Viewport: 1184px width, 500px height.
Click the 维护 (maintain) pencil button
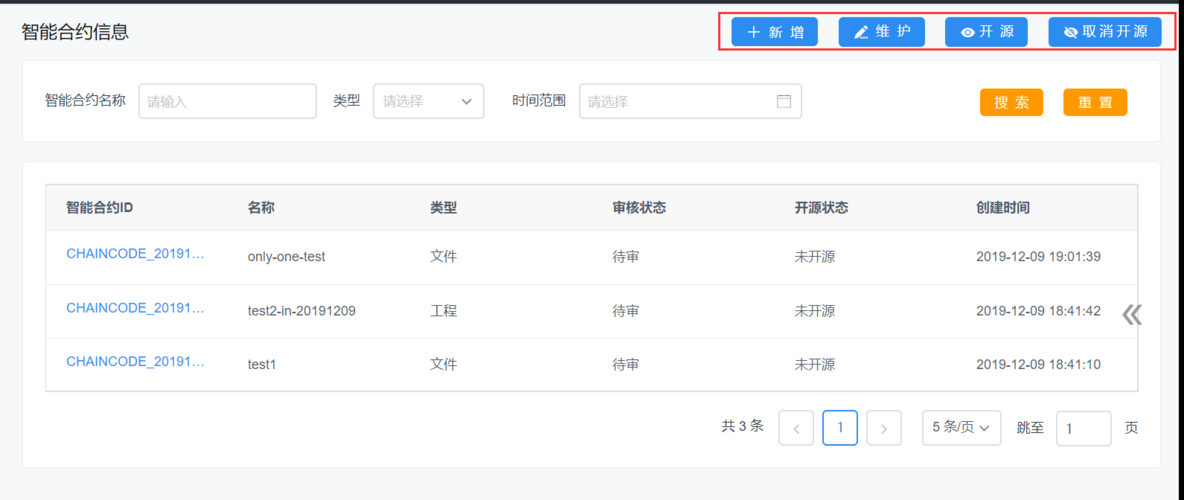pos(881,32)
